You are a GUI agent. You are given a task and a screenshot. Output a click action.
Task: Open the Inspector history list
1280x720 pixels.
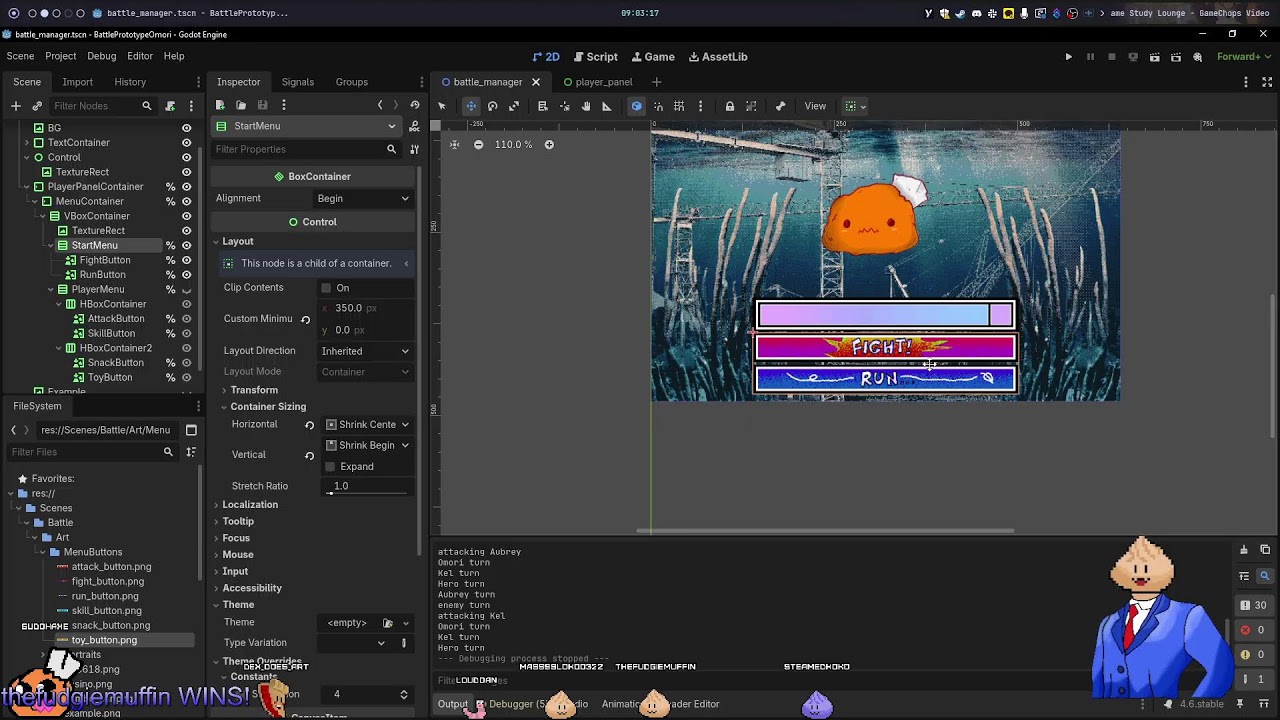pyautogui.click(x=415, y=105)
